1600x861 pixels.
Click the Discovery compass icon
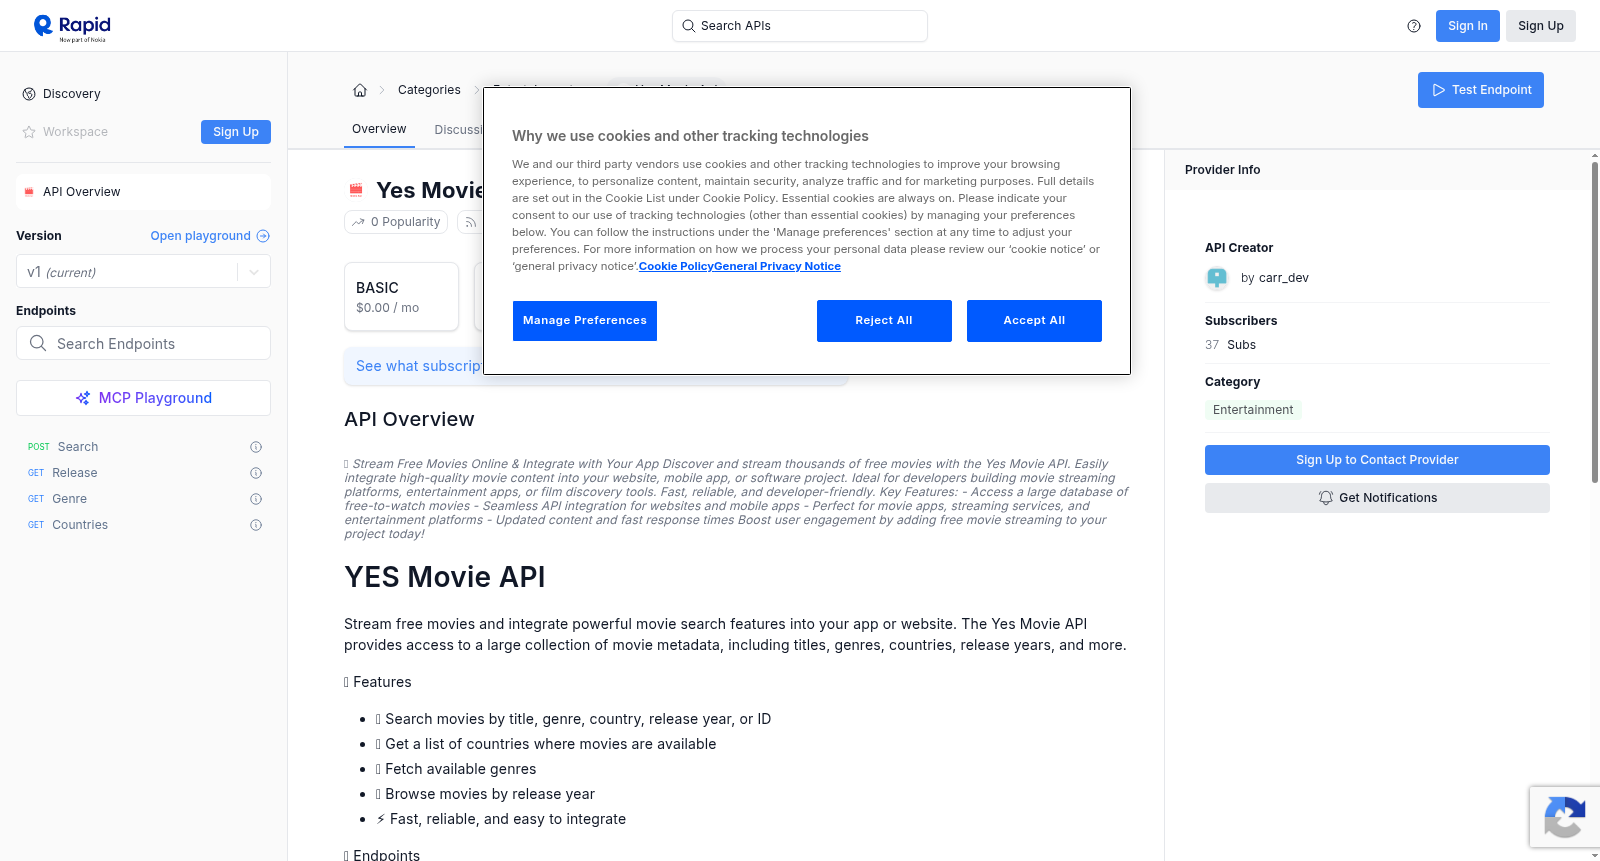click(x=29, y=94)
